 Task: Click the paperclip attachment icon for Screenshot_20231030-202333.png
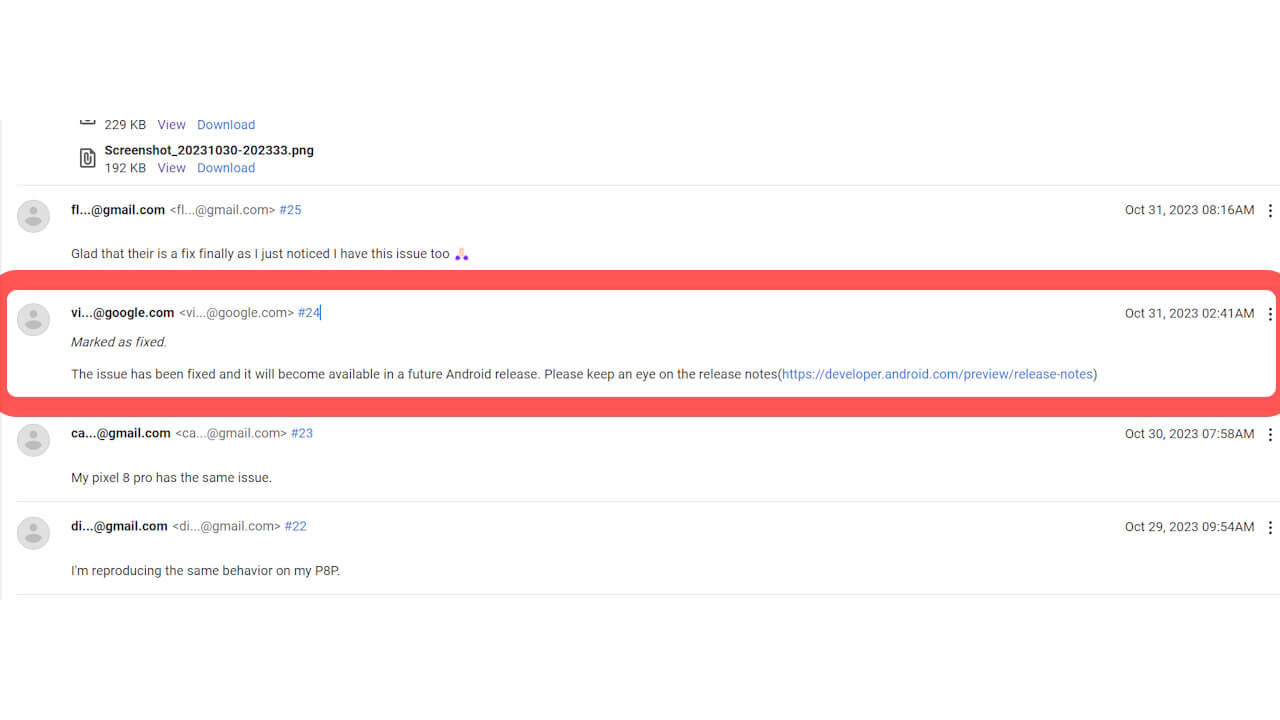(x=87, y=158)
